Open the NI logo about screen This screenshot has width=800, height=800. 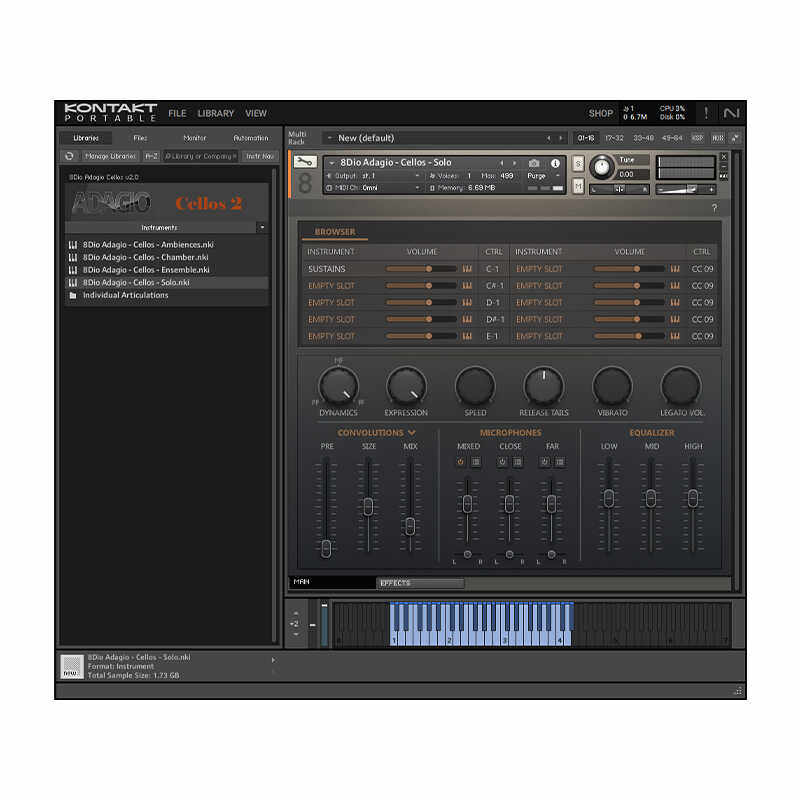click(731, 113)
